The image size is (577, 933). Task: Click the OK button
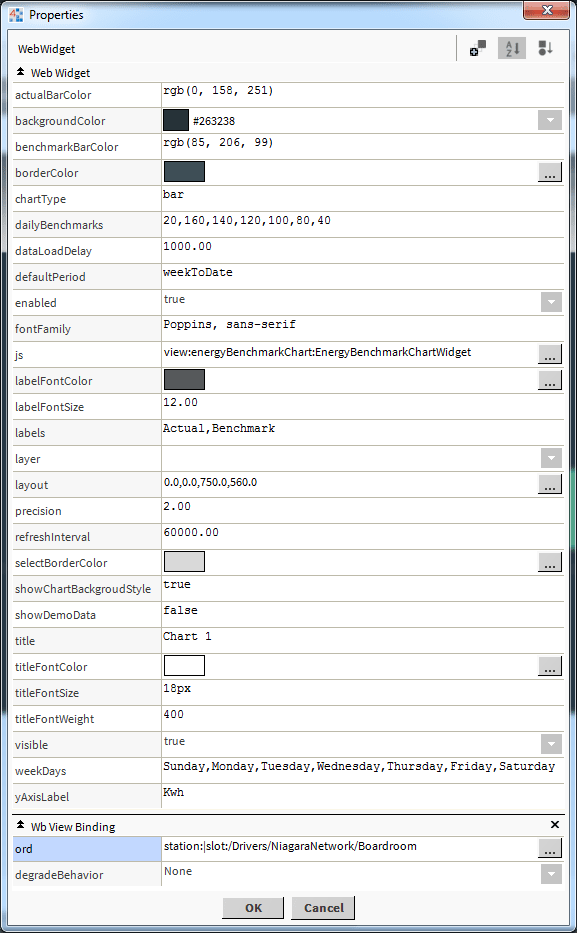coord(253,907)
